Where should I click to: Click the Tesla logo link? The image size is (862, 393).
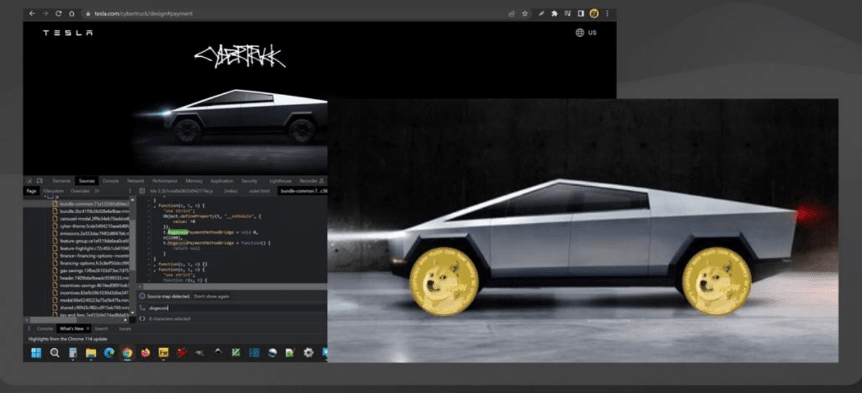click(68, 32)
